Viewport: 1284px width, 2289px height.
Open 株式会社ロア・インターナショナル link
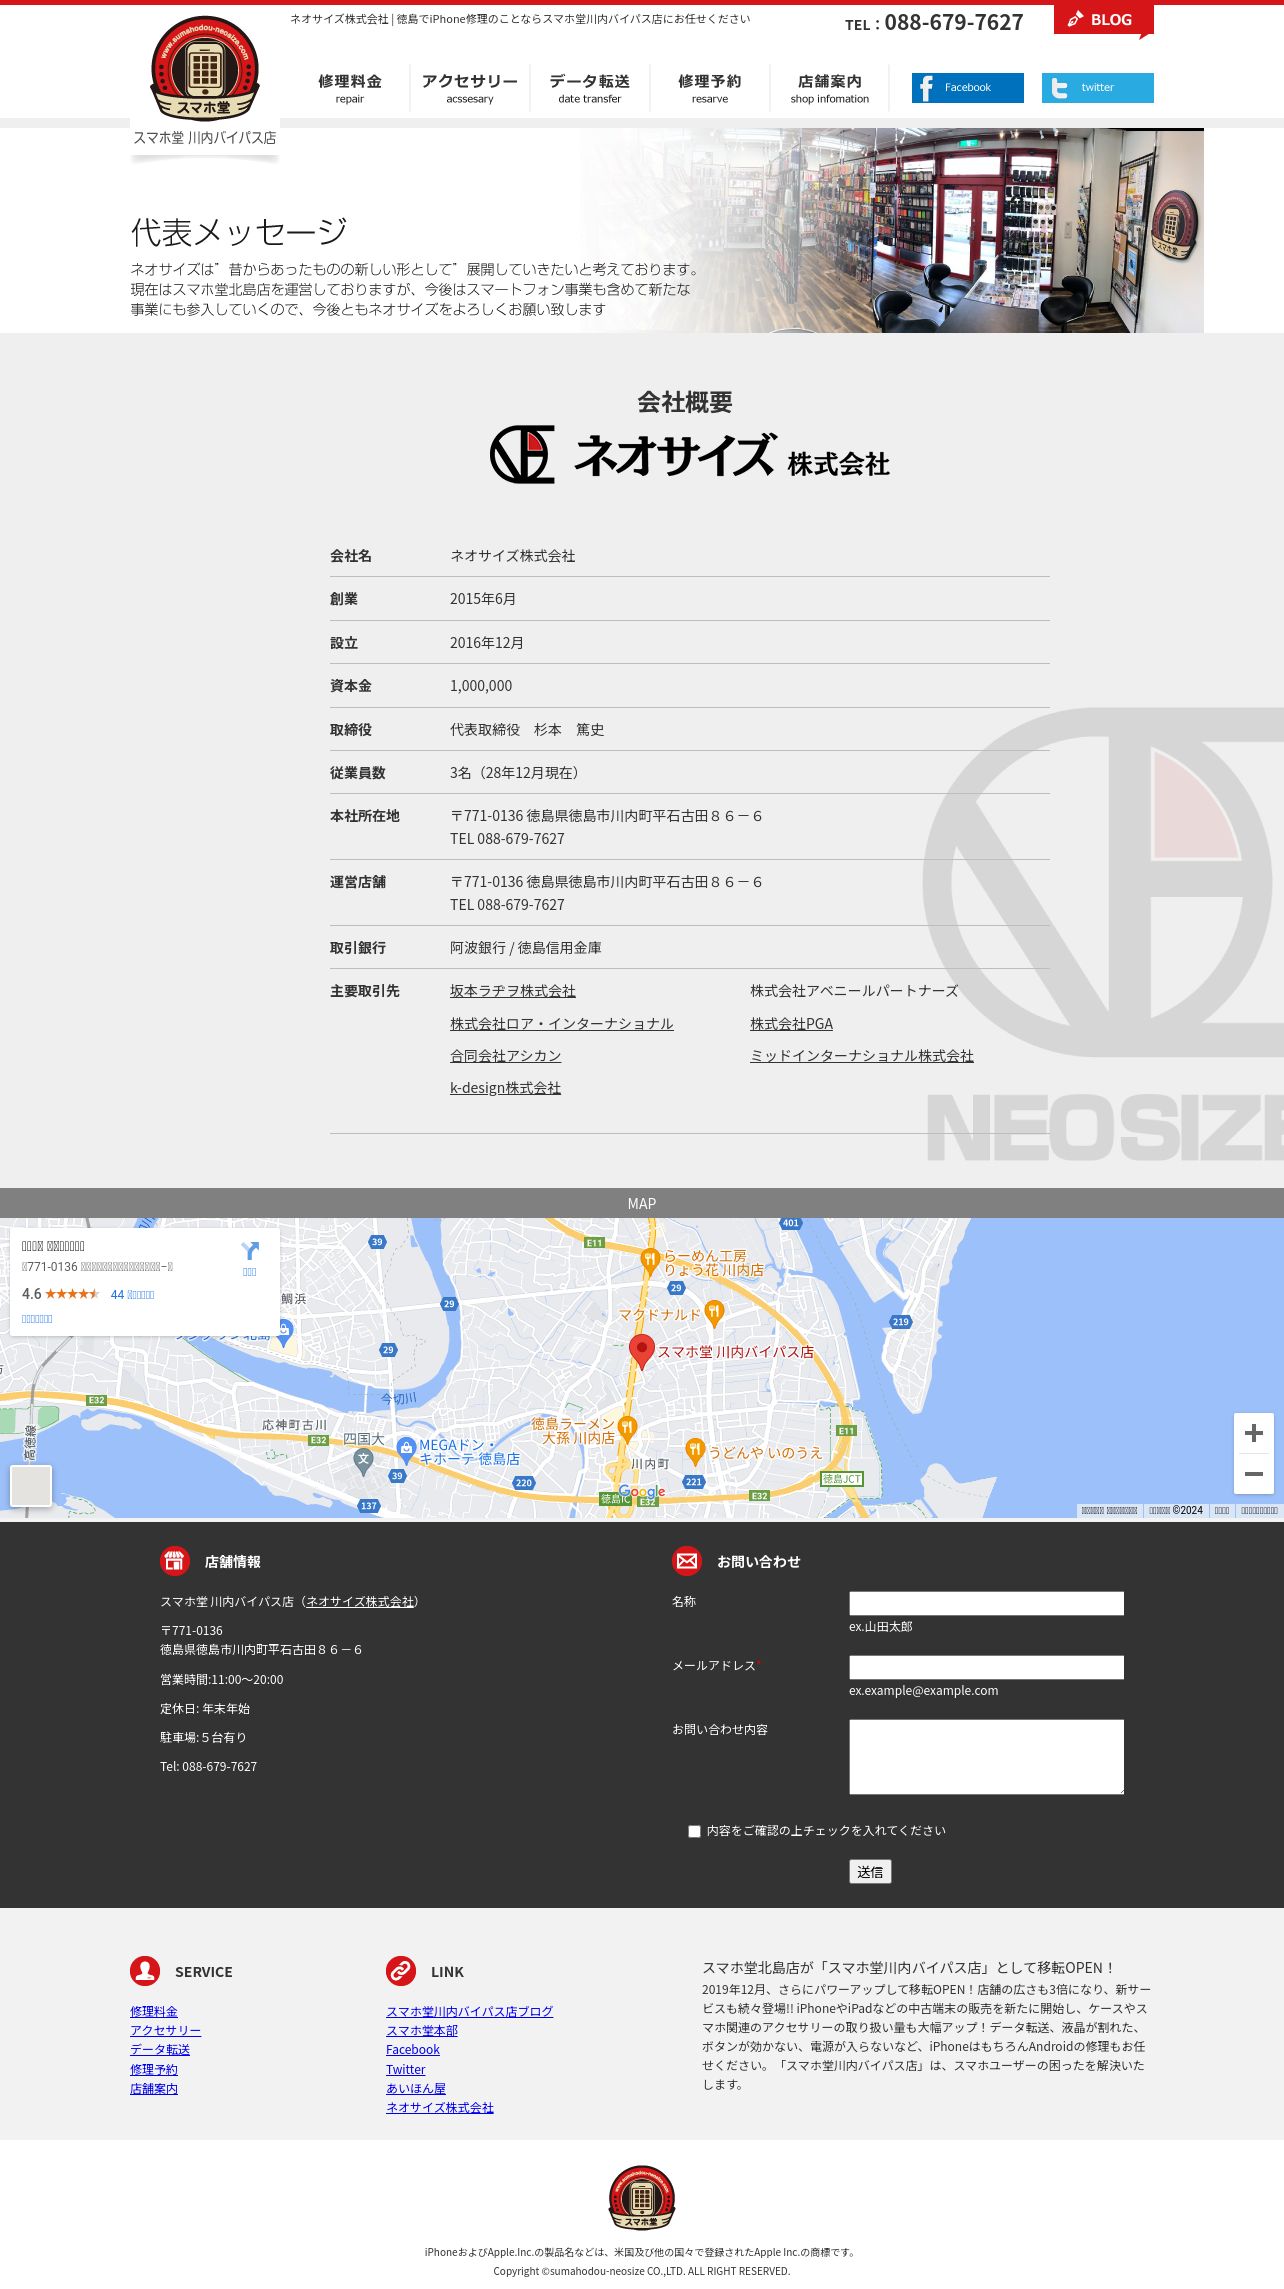(561, 1024)
